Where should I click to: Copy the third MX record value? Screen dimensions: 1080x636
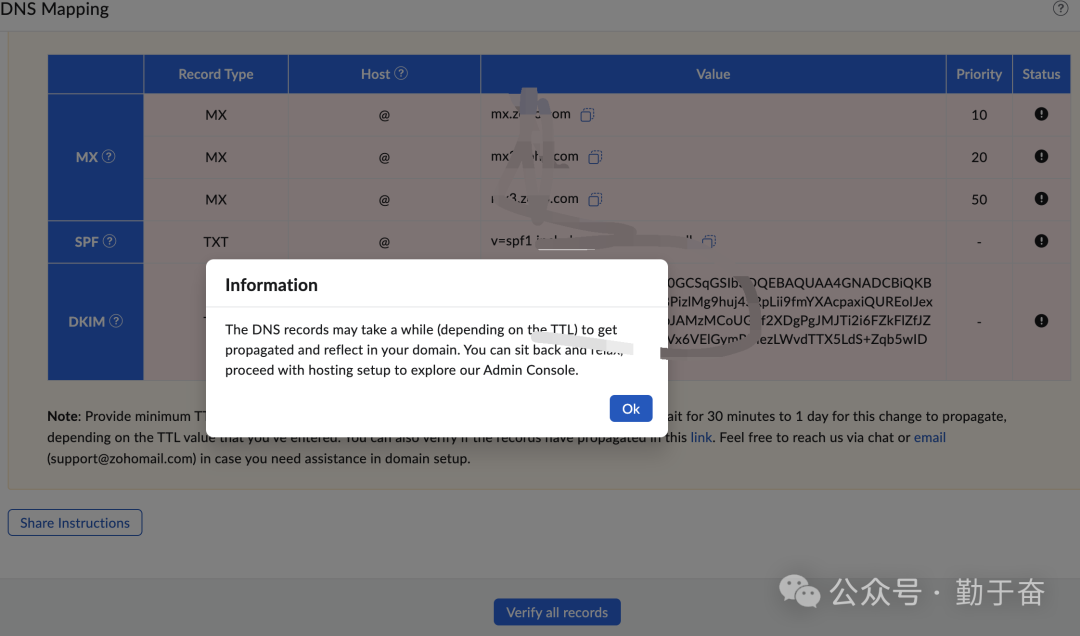pos(595,199)
